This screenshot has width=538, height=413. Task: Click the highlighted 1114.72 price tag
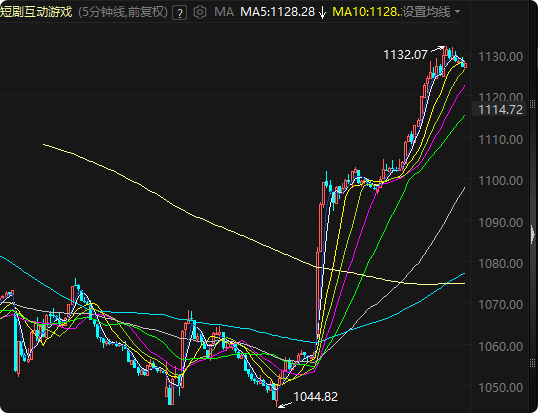click(x=500, y=110)
